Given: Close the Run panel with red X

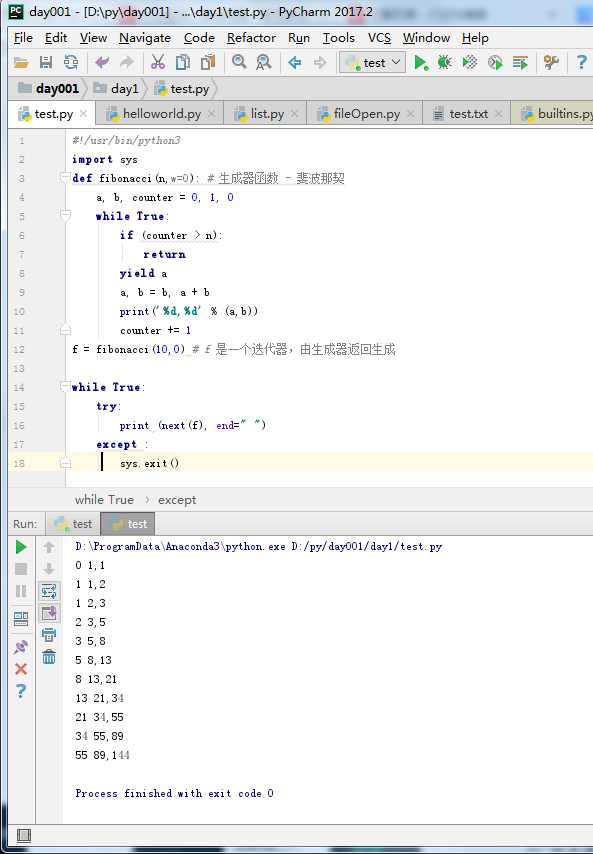Looking at the screenshot, I should 21,669.
